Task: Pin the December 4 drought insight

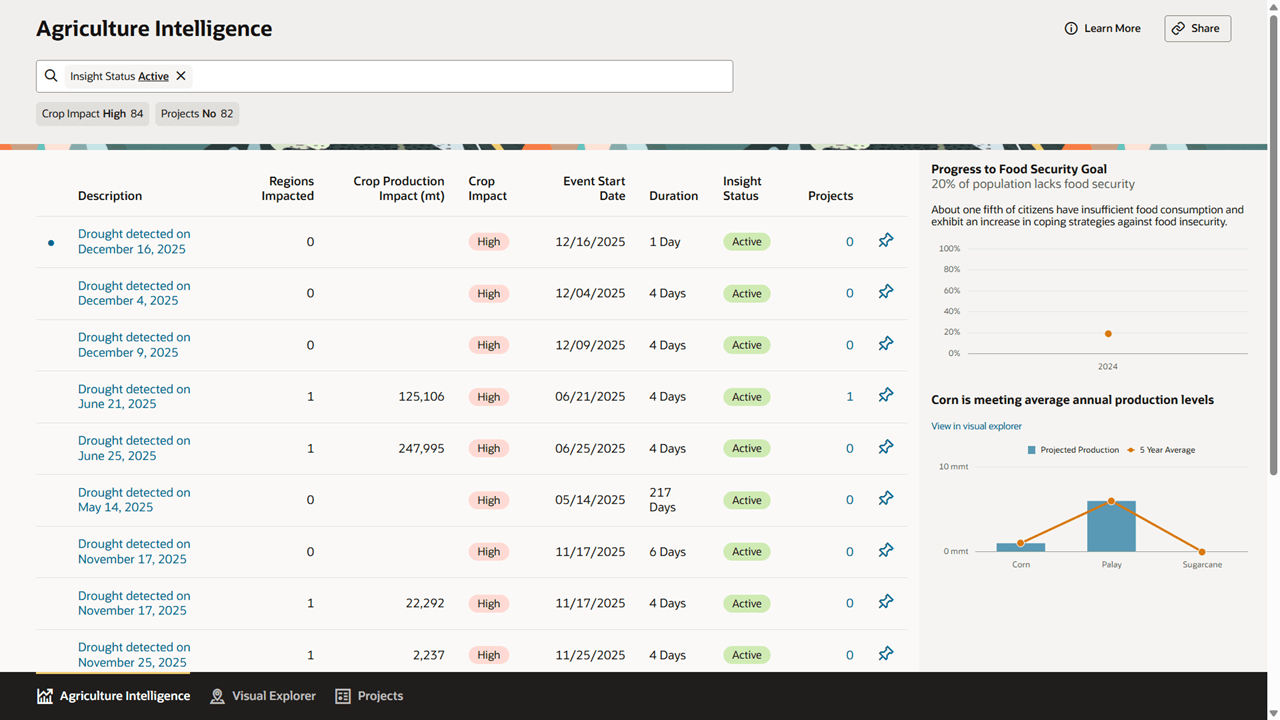Action: point(885,291)
